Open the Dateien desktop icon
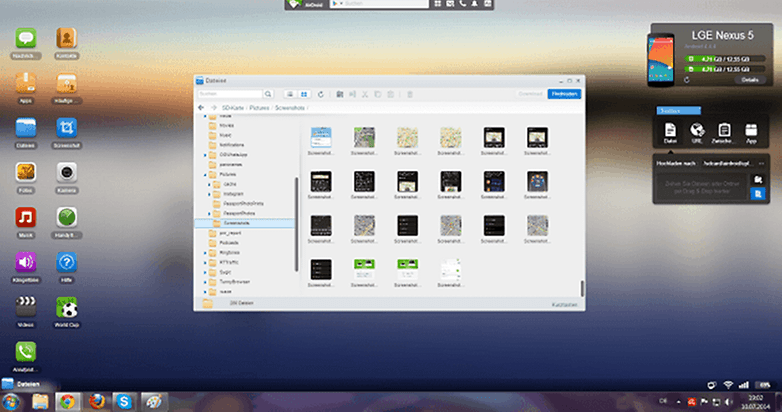 tap(26, 128)
